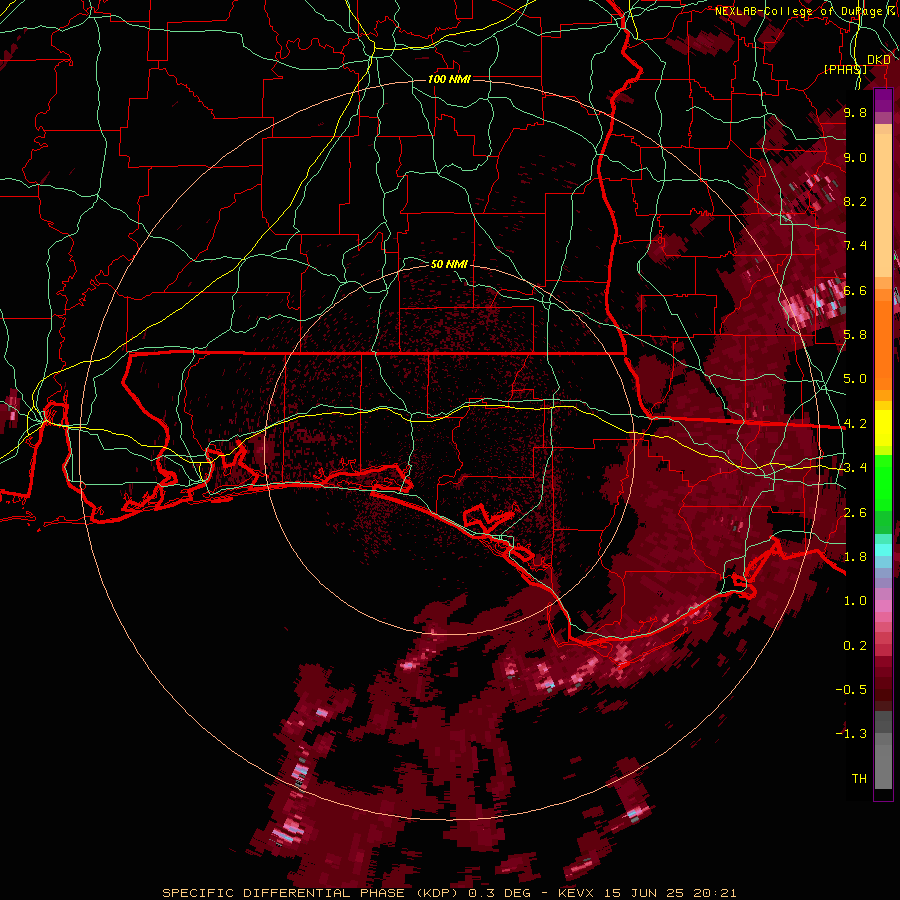The image size is (900, 900).
Task: Click the 100 NMI range ring label
Action: point(449,79)
